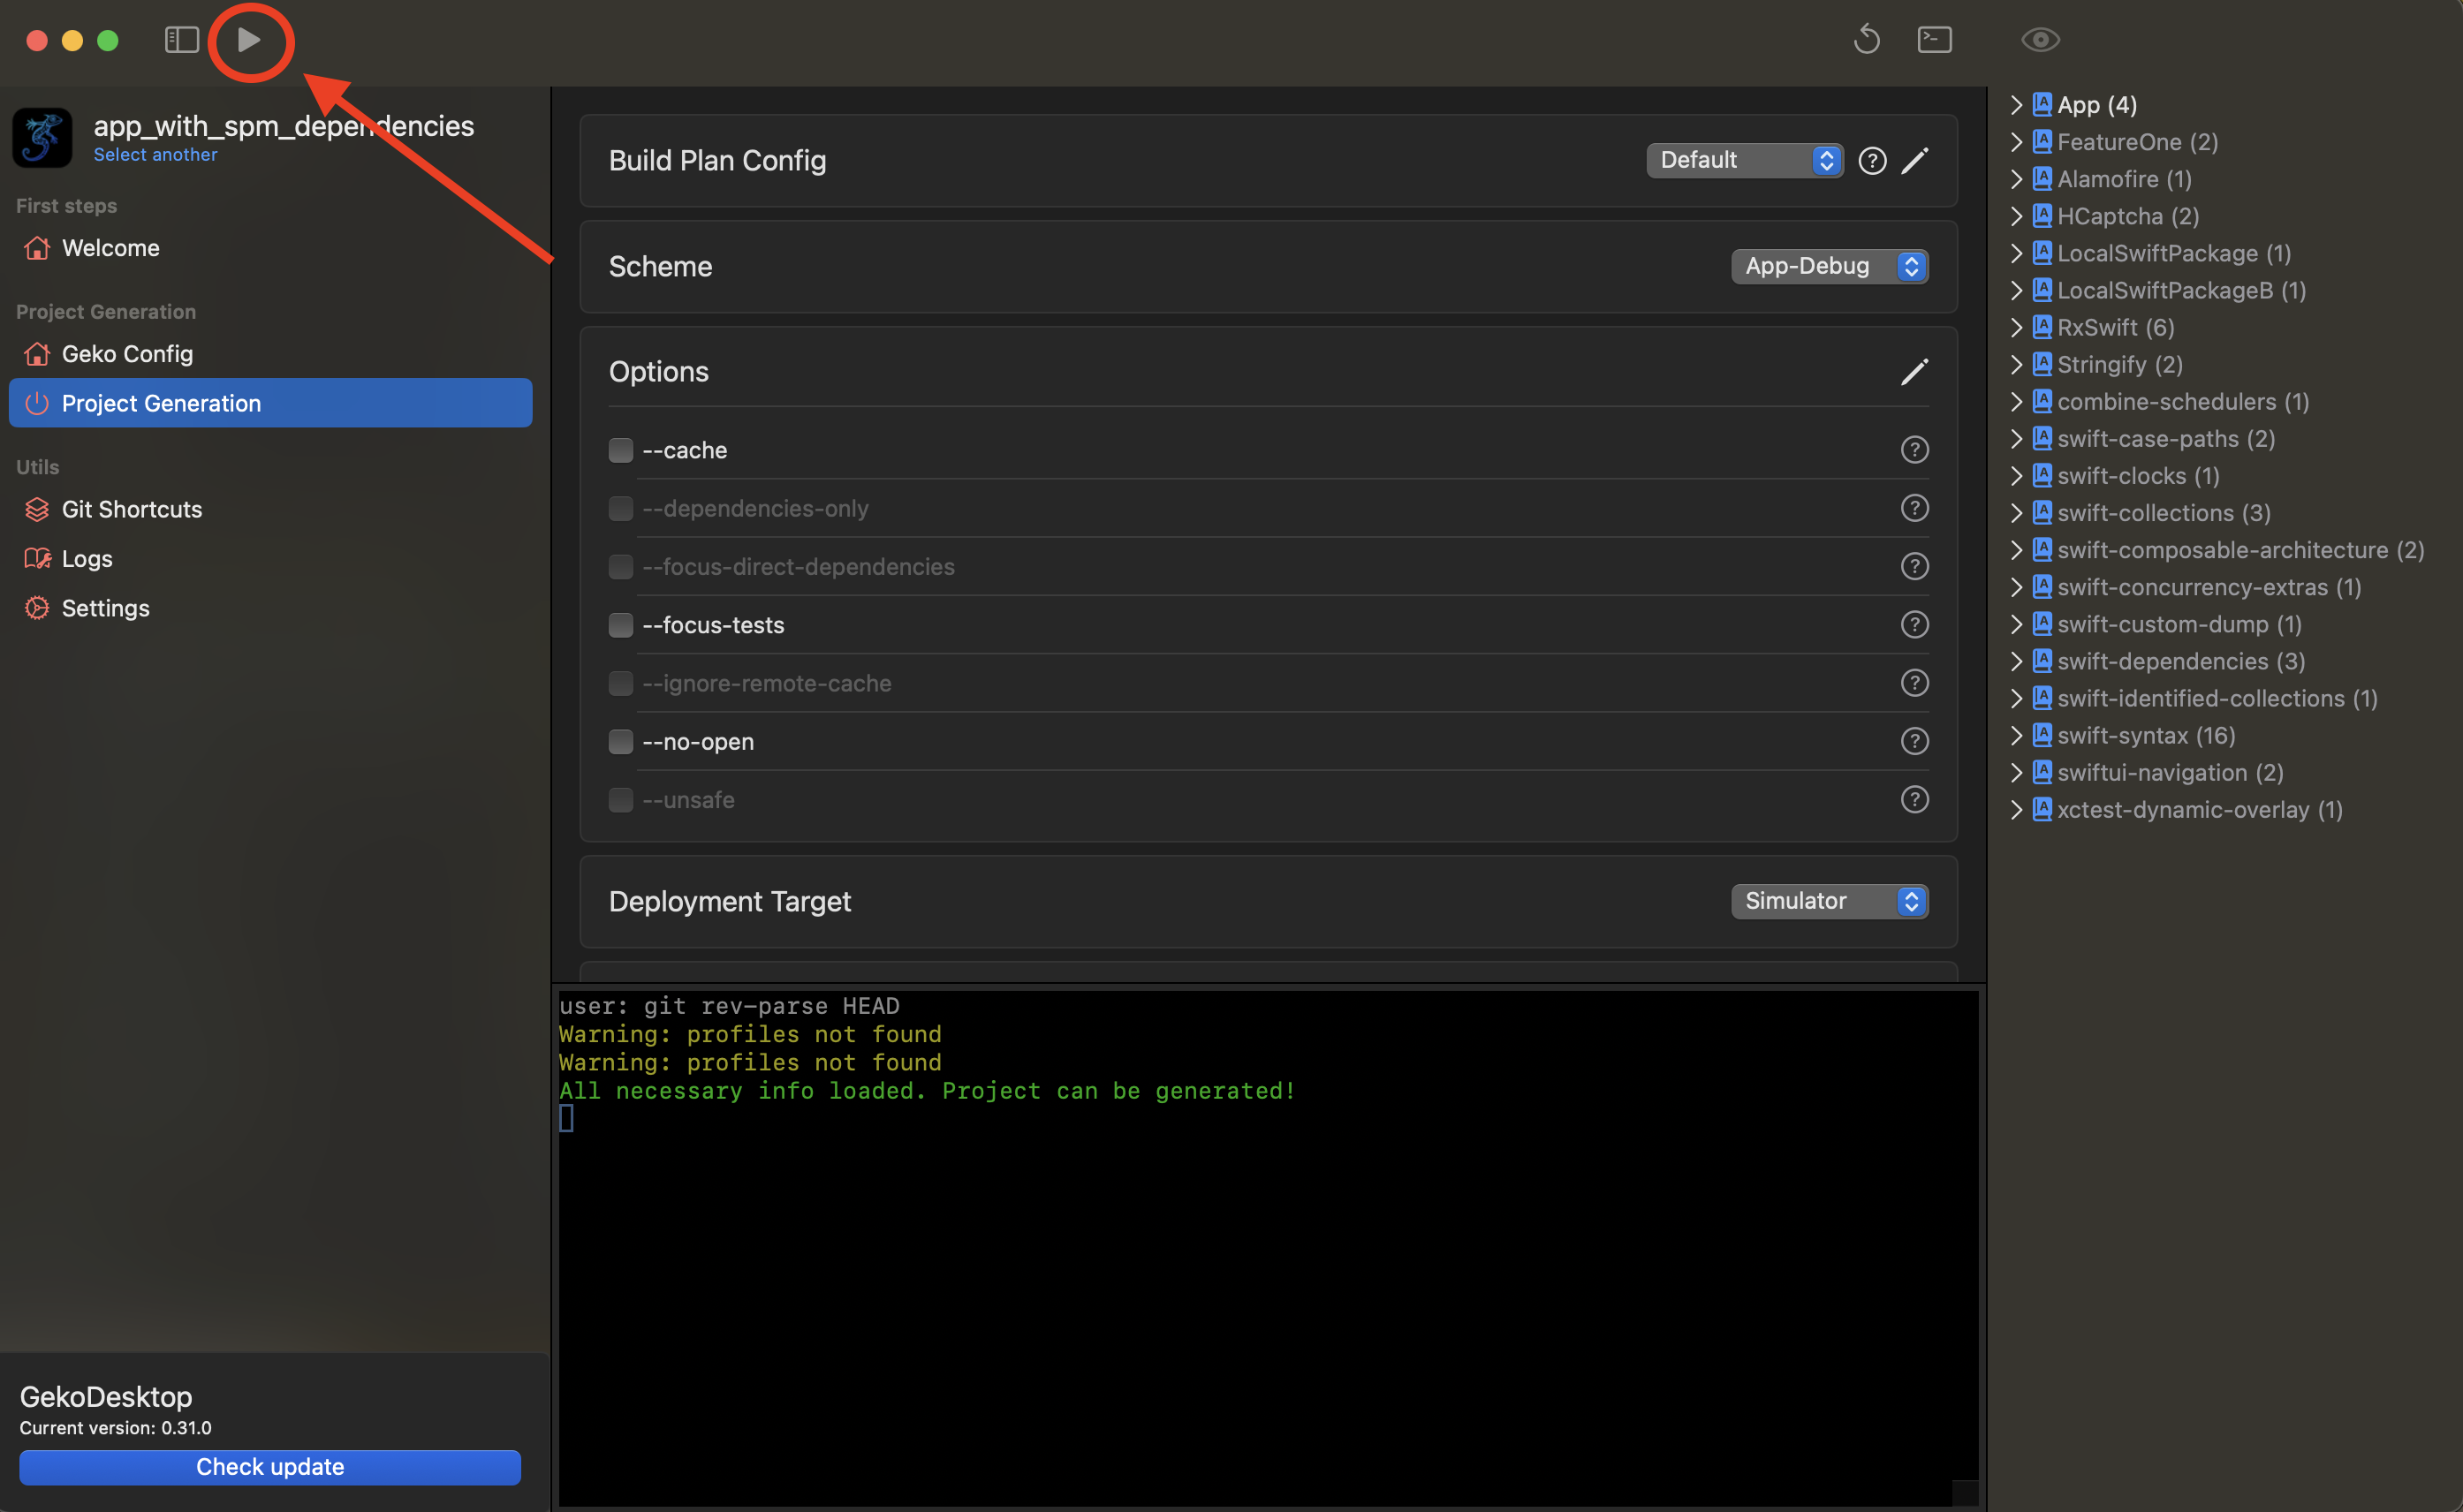Open the Scheme App-Debug dropdown
Image resolution: width=2463 pixels, height=1512 pixels.
click(1829, 266)
